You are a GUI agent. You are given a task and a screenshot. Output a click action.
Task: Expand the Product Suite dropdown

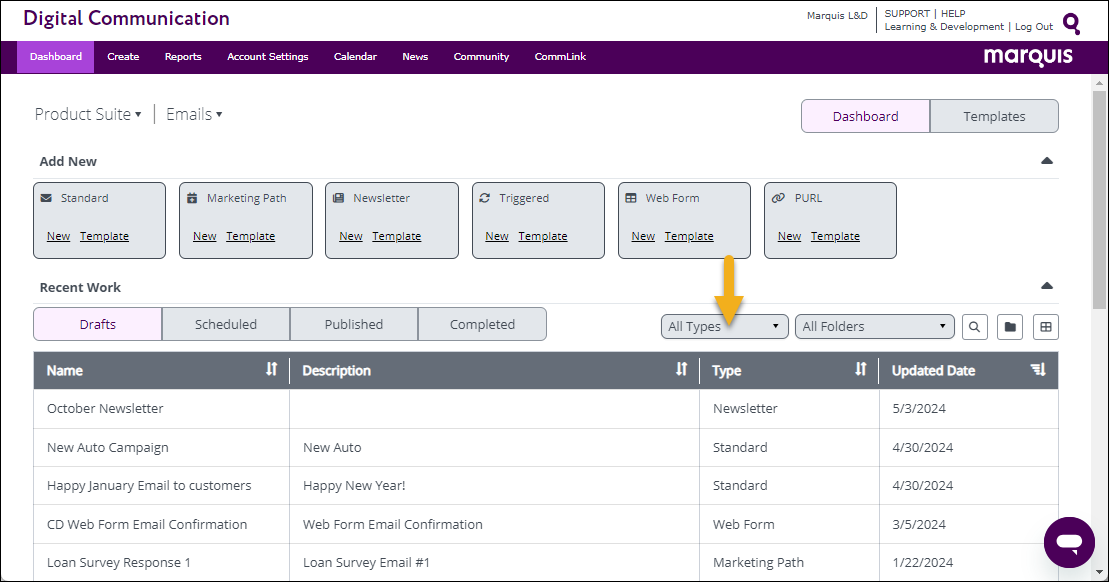click(88, 115)
